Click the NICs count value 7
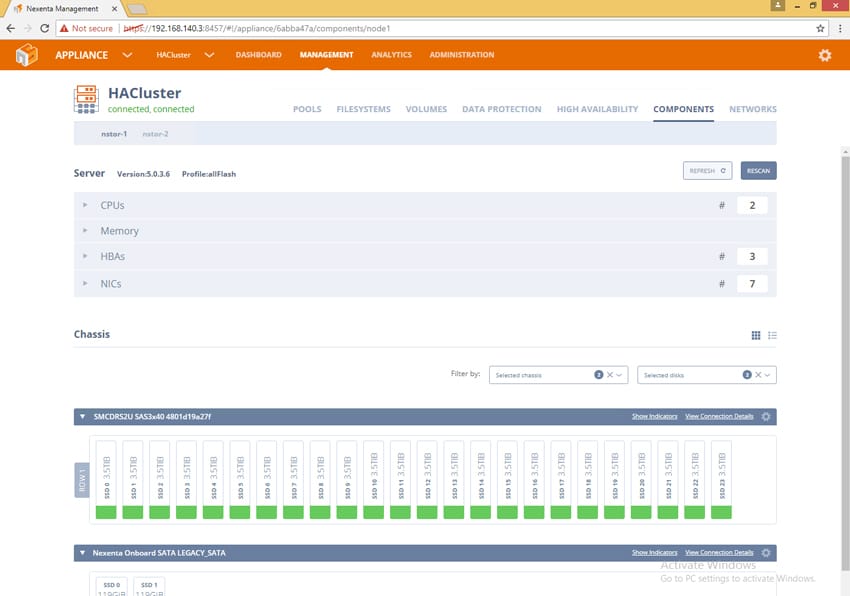 [752, 284]
